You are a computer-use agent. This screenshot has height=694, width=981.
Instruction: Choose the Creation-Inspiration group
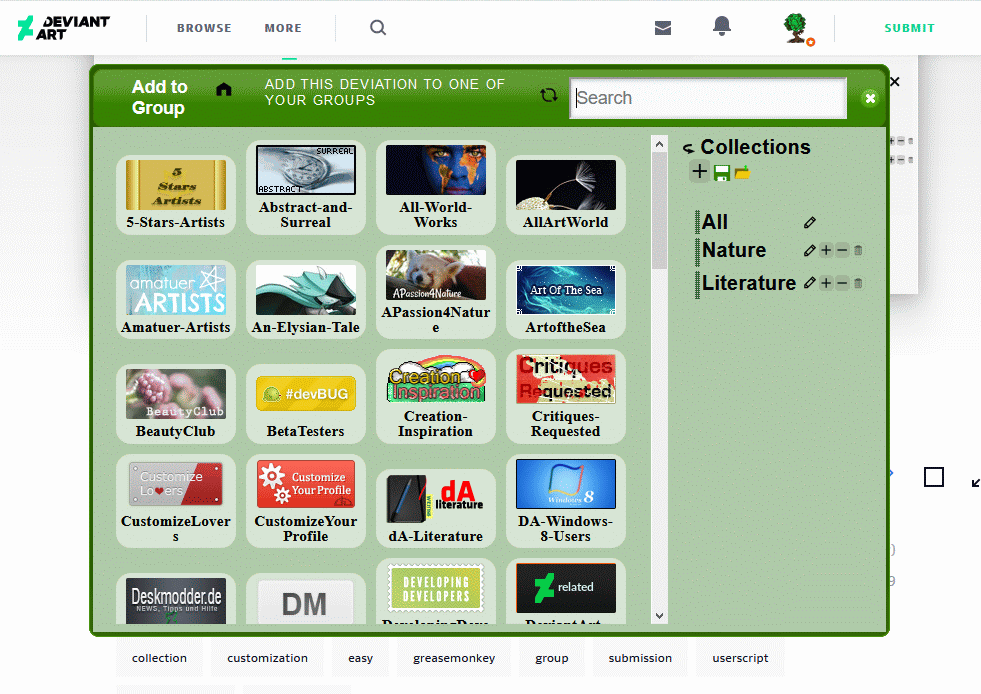click(x=435, y=396)
